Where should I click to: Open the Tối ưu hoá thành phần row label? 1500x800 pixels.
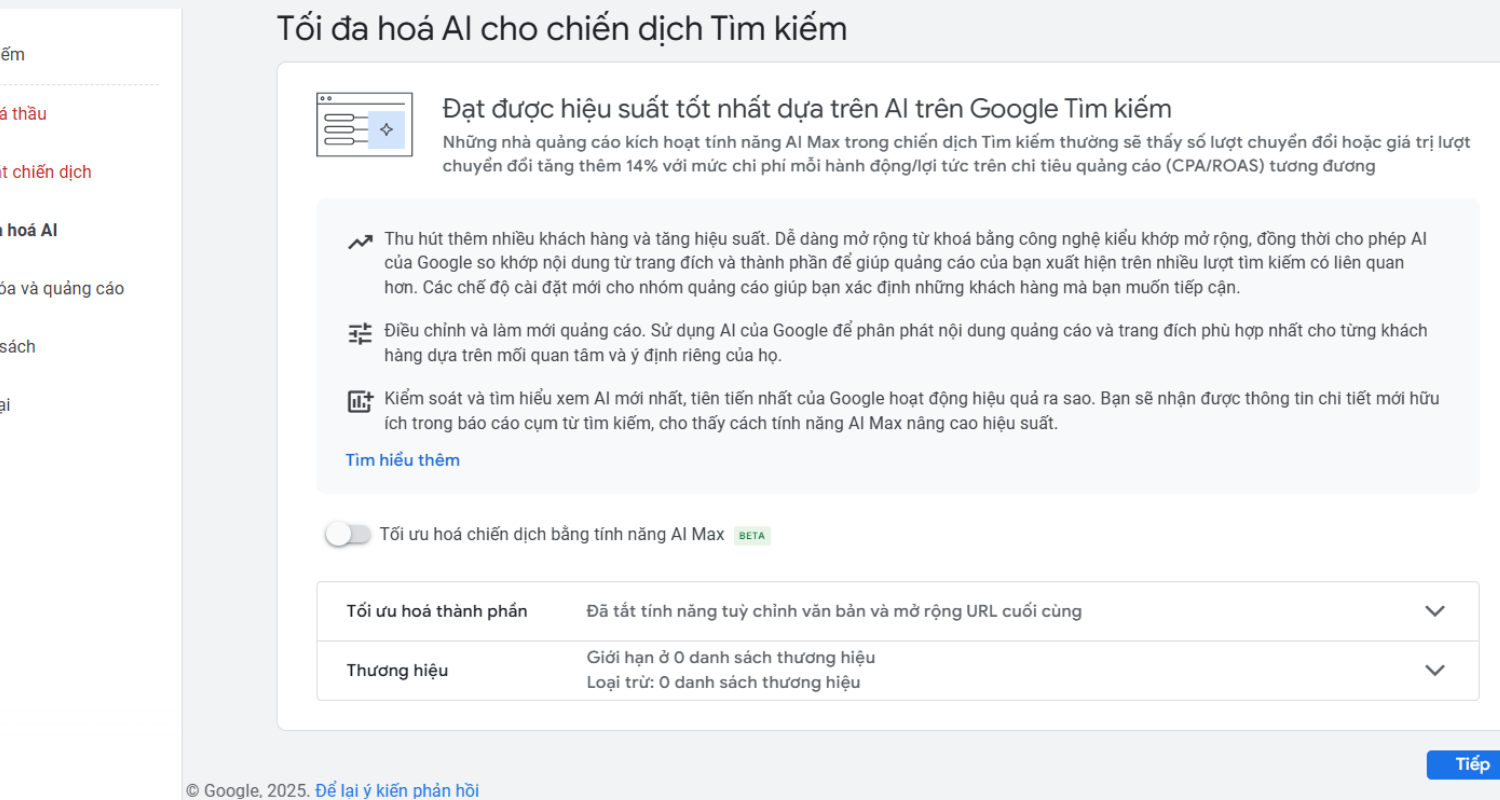pos(437,611)
